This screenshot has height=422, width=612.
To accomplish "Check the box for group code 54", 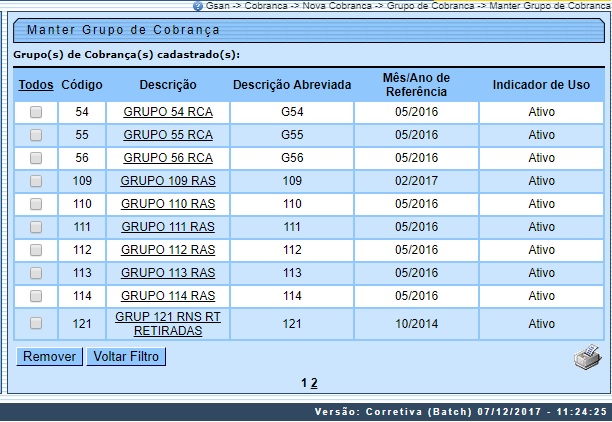I will click(x=36, y=113).
